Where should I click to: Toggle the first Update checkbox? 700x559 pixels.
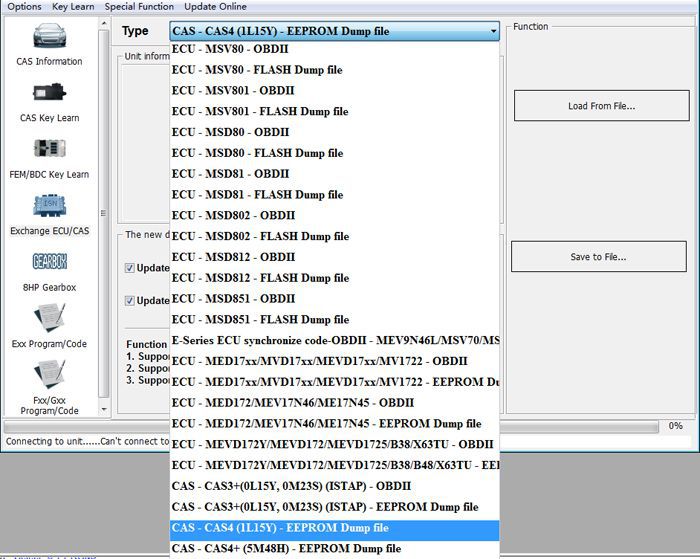130,268
